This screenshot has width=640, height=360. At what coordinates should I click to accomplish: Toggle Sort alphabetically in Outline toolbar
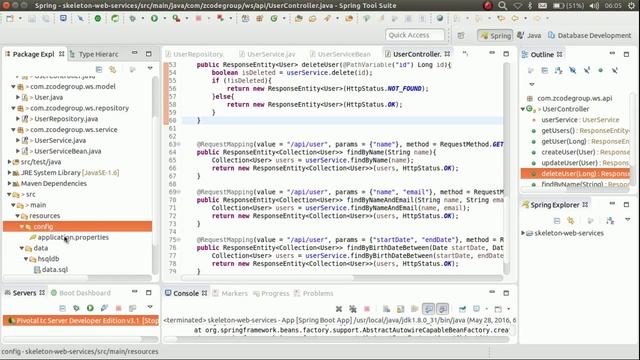pos(559,71)
